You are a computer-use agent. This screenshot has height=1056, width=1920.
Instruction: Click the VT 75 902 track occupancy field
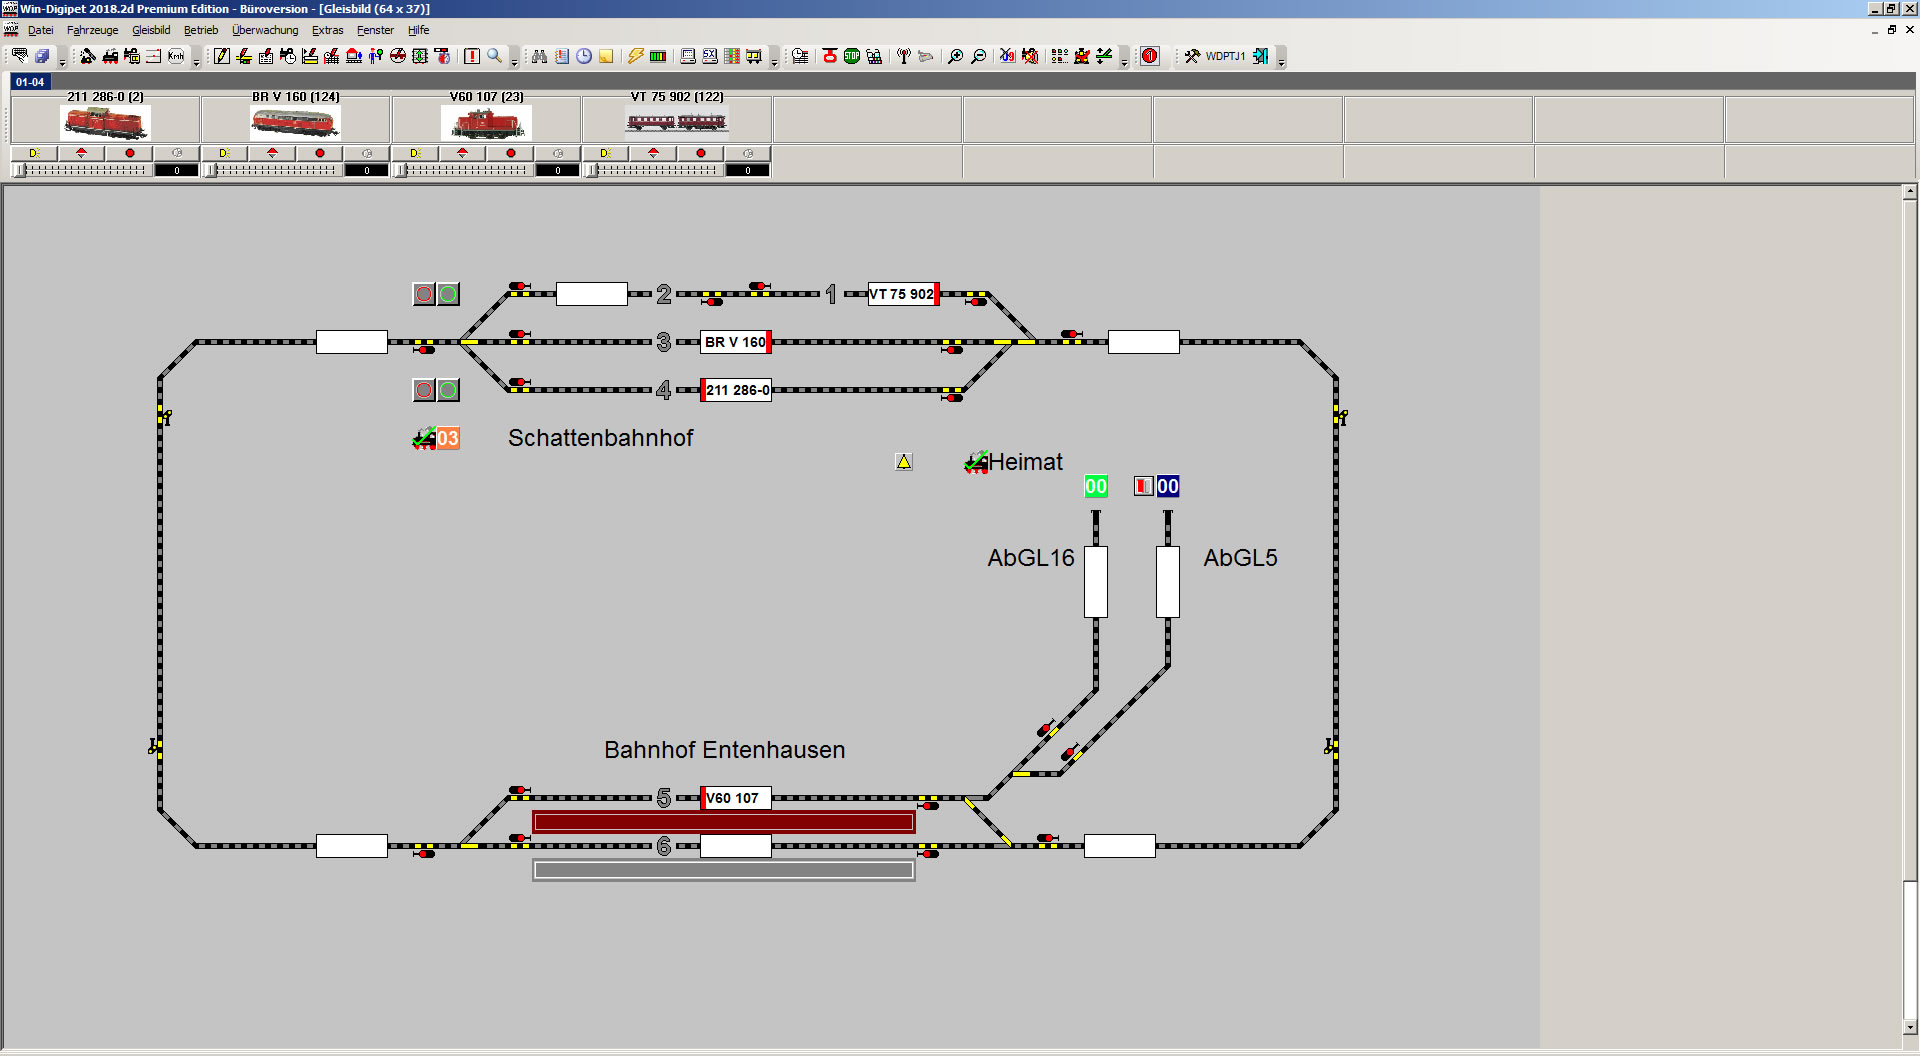point(903,294)
